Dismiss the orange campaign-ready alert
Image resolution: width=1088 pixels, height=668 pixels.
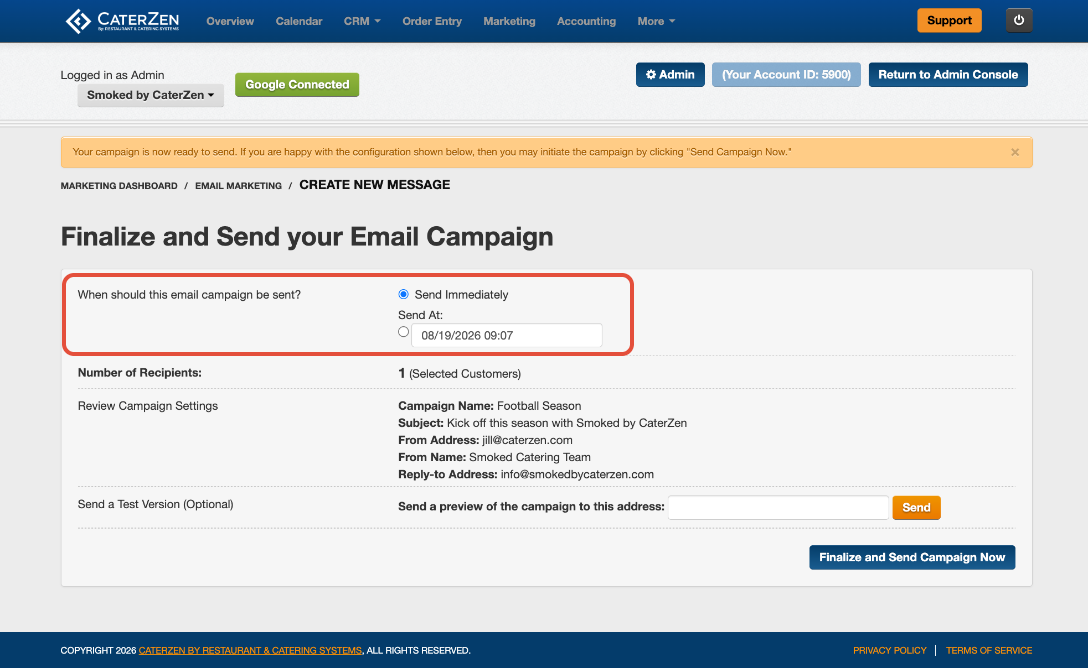(1014, 152)
